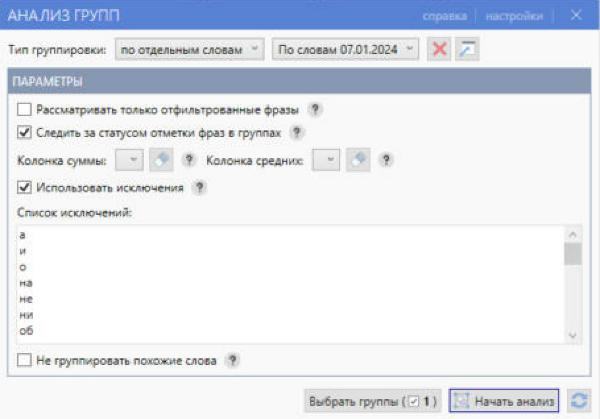Click the Начать анализ button
Viewport: 600px width, 419px height.
tap(504, 401)
